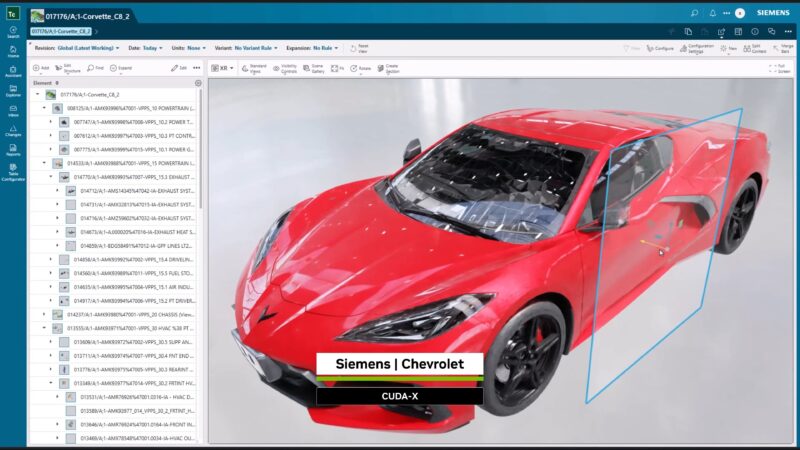Open Standard Views in the viewer toolbar
Image resolution: width=800 pixels, height=450 pixels.
point(254,68)
